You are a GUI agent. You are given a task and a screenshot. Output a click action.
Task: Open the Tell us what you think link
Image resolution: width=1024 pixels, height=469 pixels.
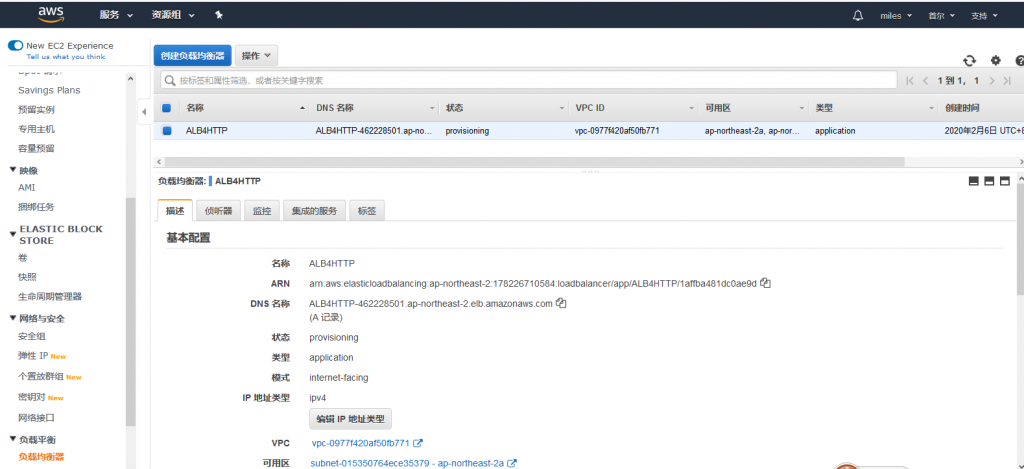click(65, 57)
